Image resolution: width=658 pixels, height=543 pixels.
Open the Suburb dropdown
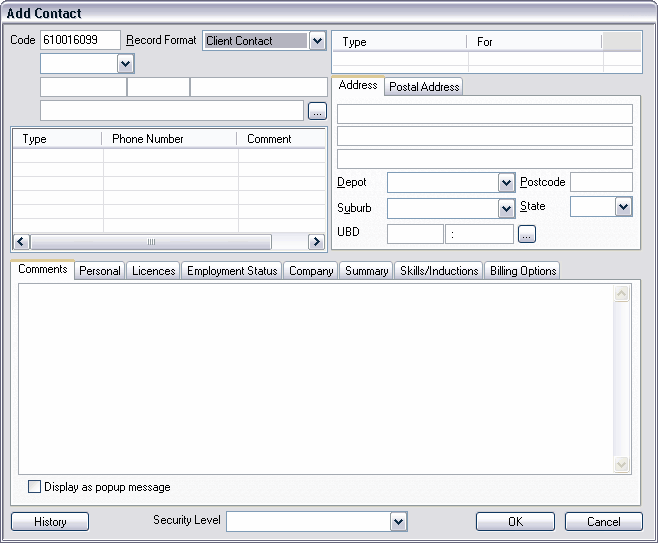click(506, 209)
